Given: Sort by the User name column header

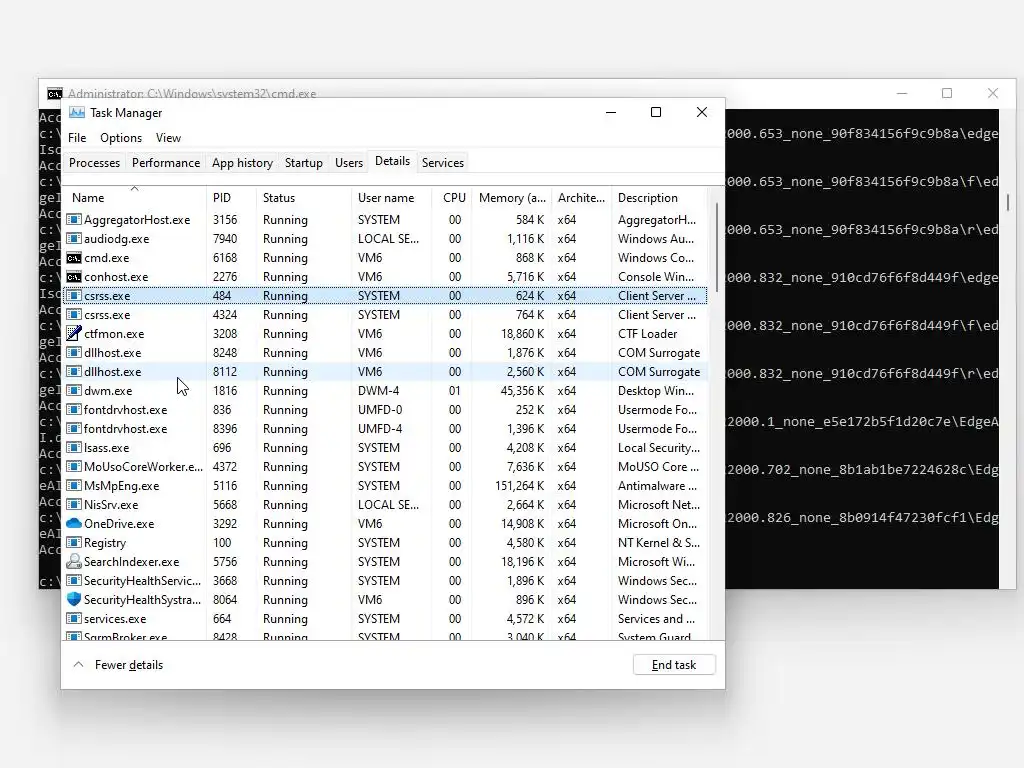Looking at the screenshot, I should coord(392,197).
